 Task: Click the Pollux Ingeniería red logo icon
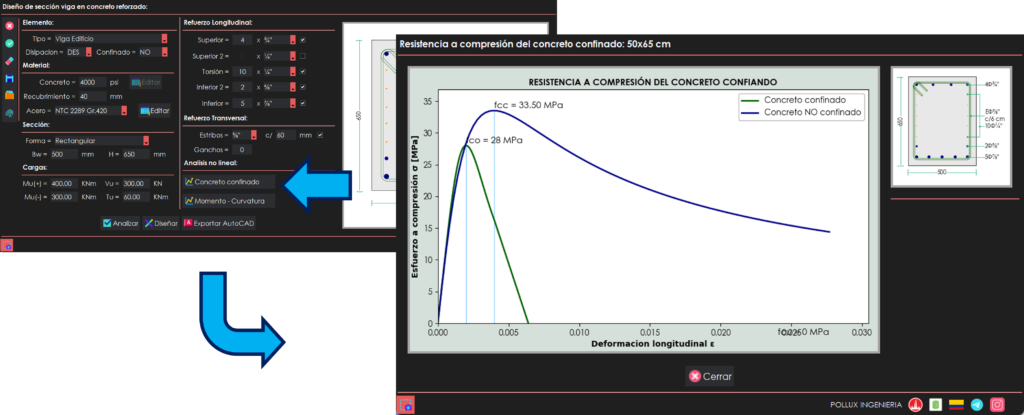pyautogui.click(x=915, y=404)
